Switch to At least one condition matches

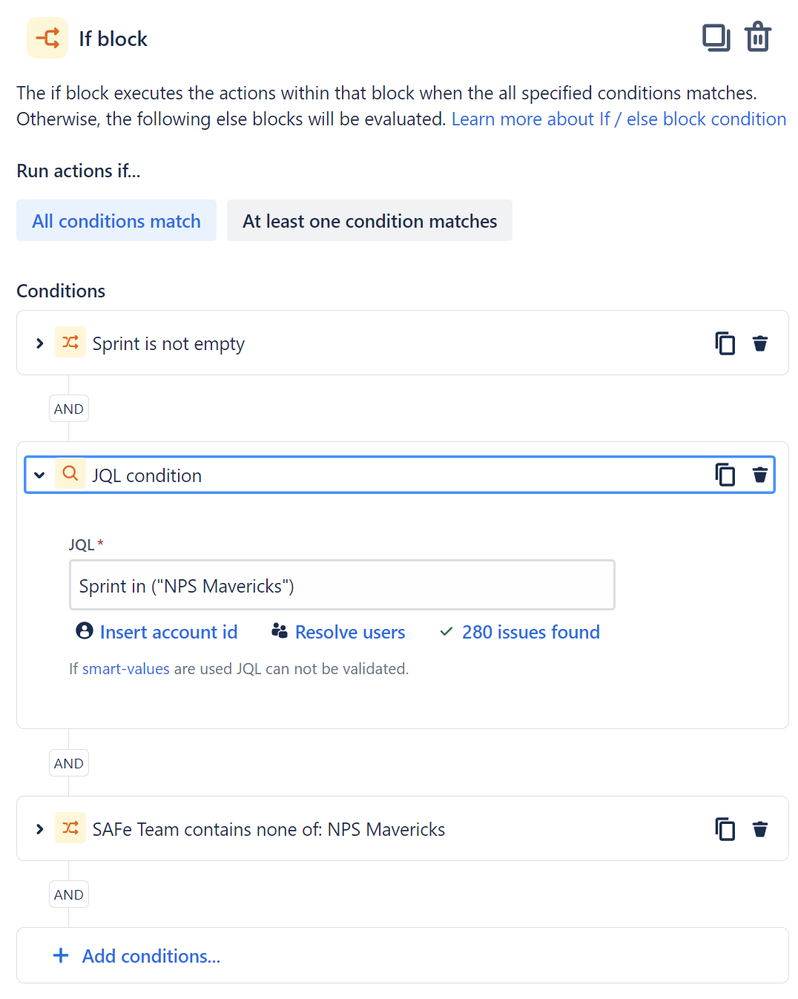click(x=369, y=220)
